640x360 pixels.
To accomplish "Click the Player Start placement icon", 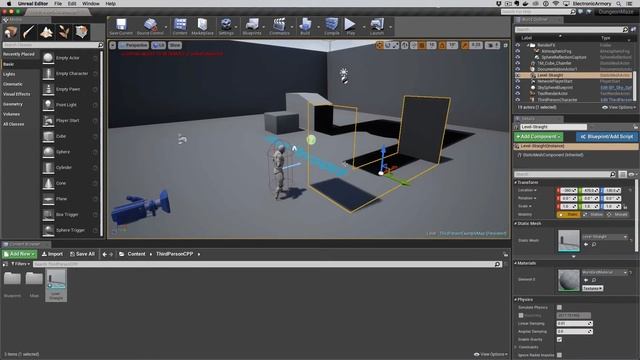I will [48, 120].
